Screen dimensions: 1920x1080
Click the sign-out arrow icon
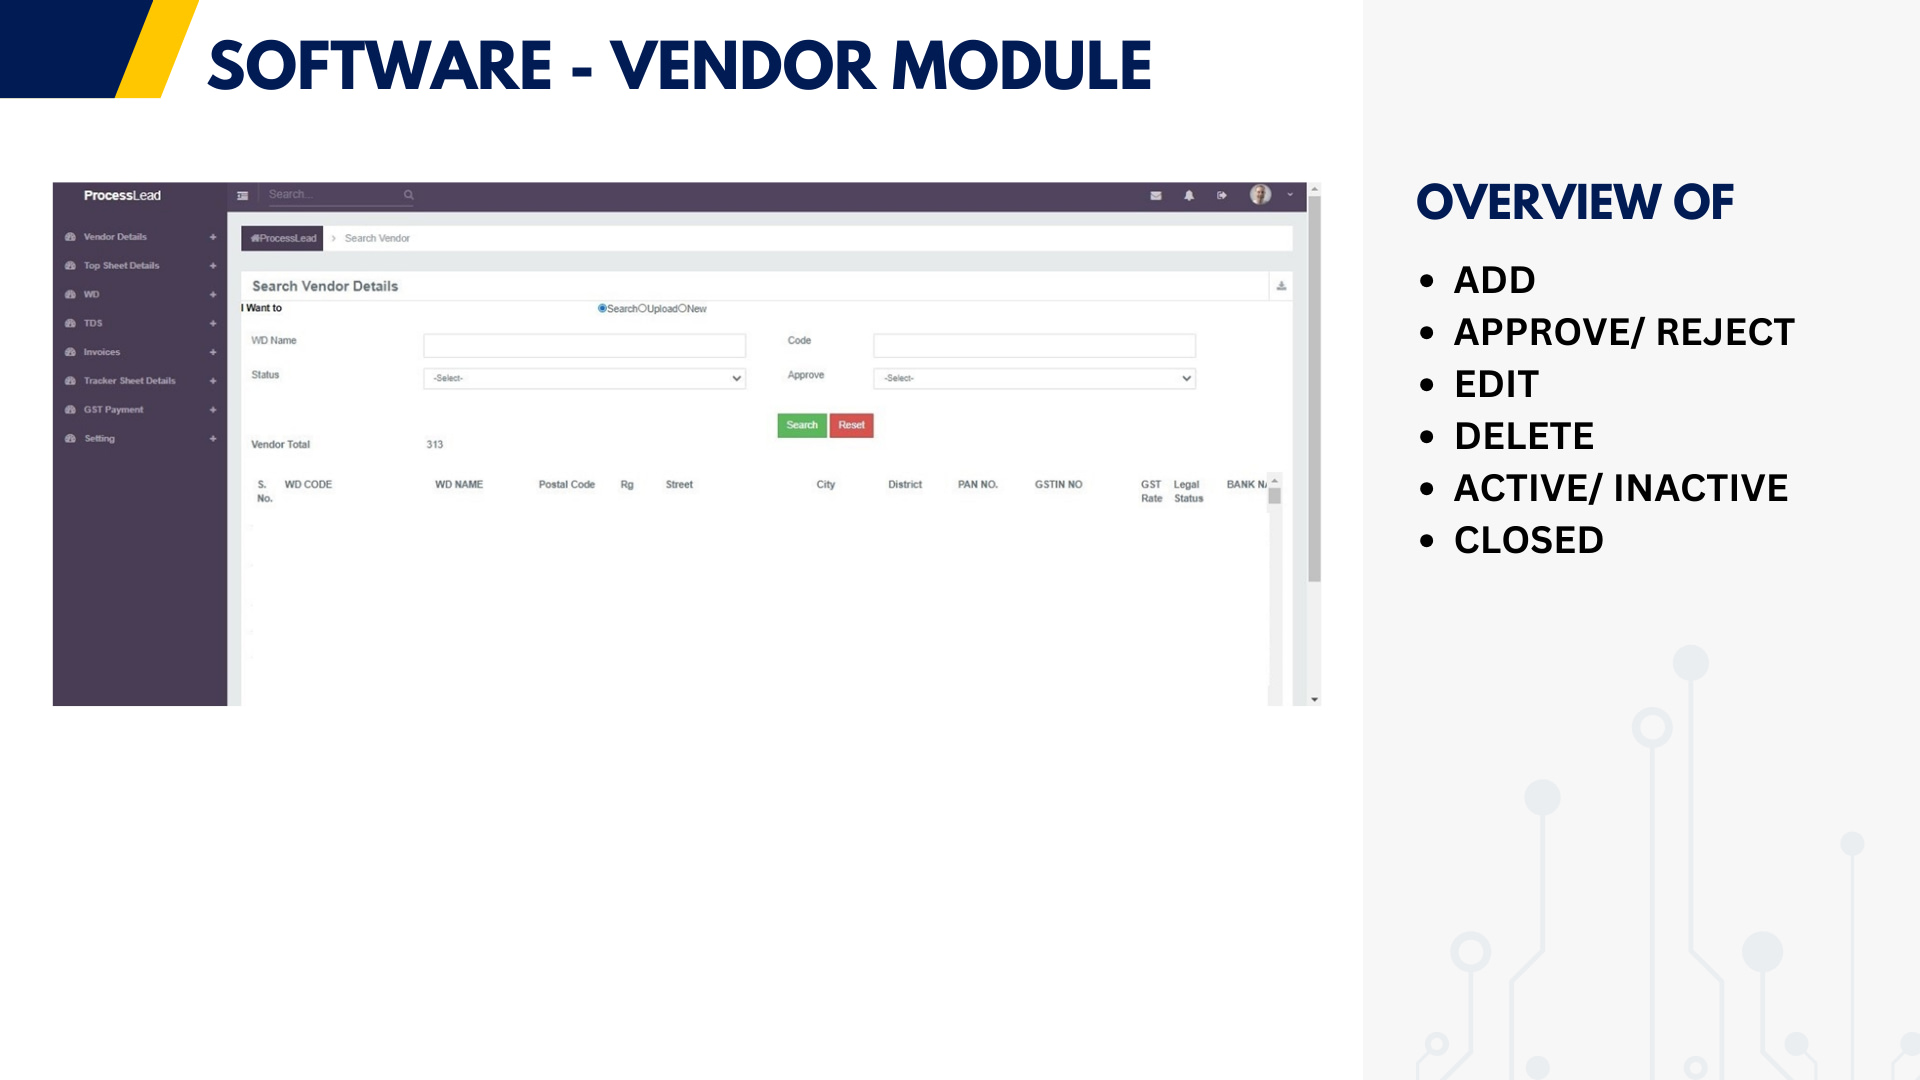tap(1222, 196)
